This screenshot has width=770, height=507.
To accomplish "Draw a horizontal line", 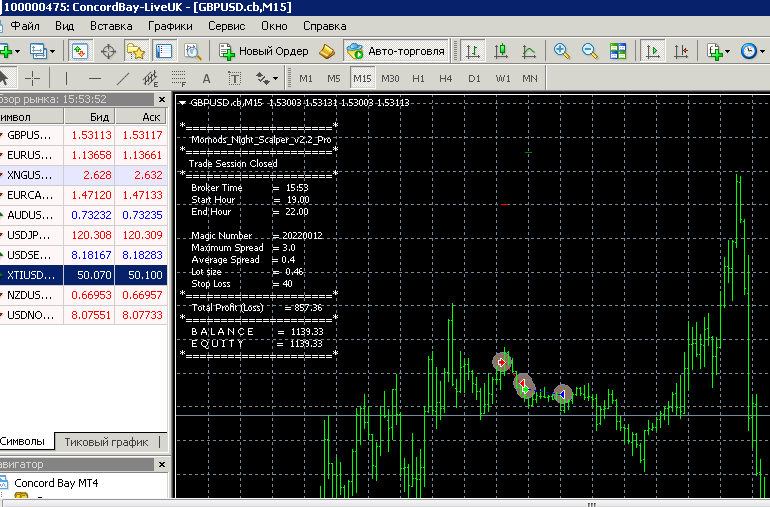I will (x=94, y=78).
